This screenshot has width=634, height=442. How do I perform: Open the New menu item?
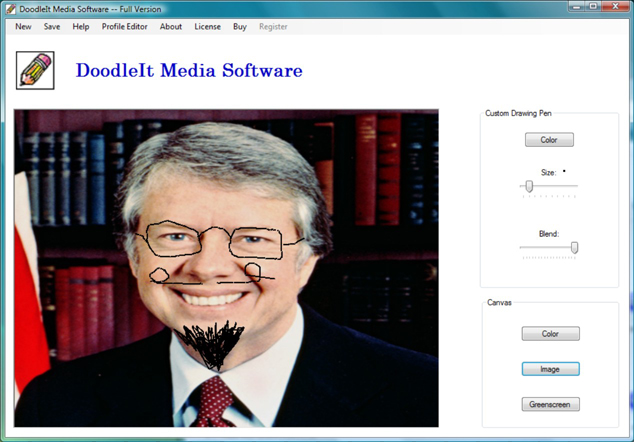pos(23,27)
